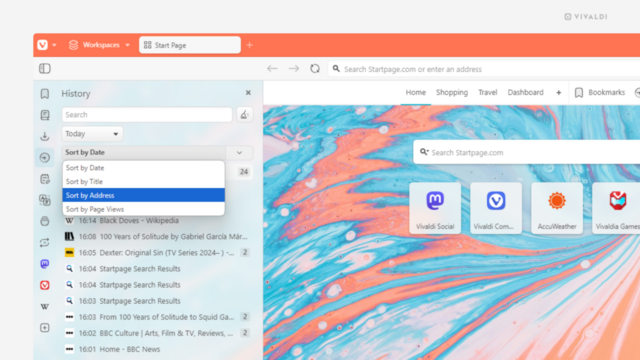Choose Sort by Page Views option
Image resolution: width=640 pixels, height=360 pixels.
pos(143,209)
